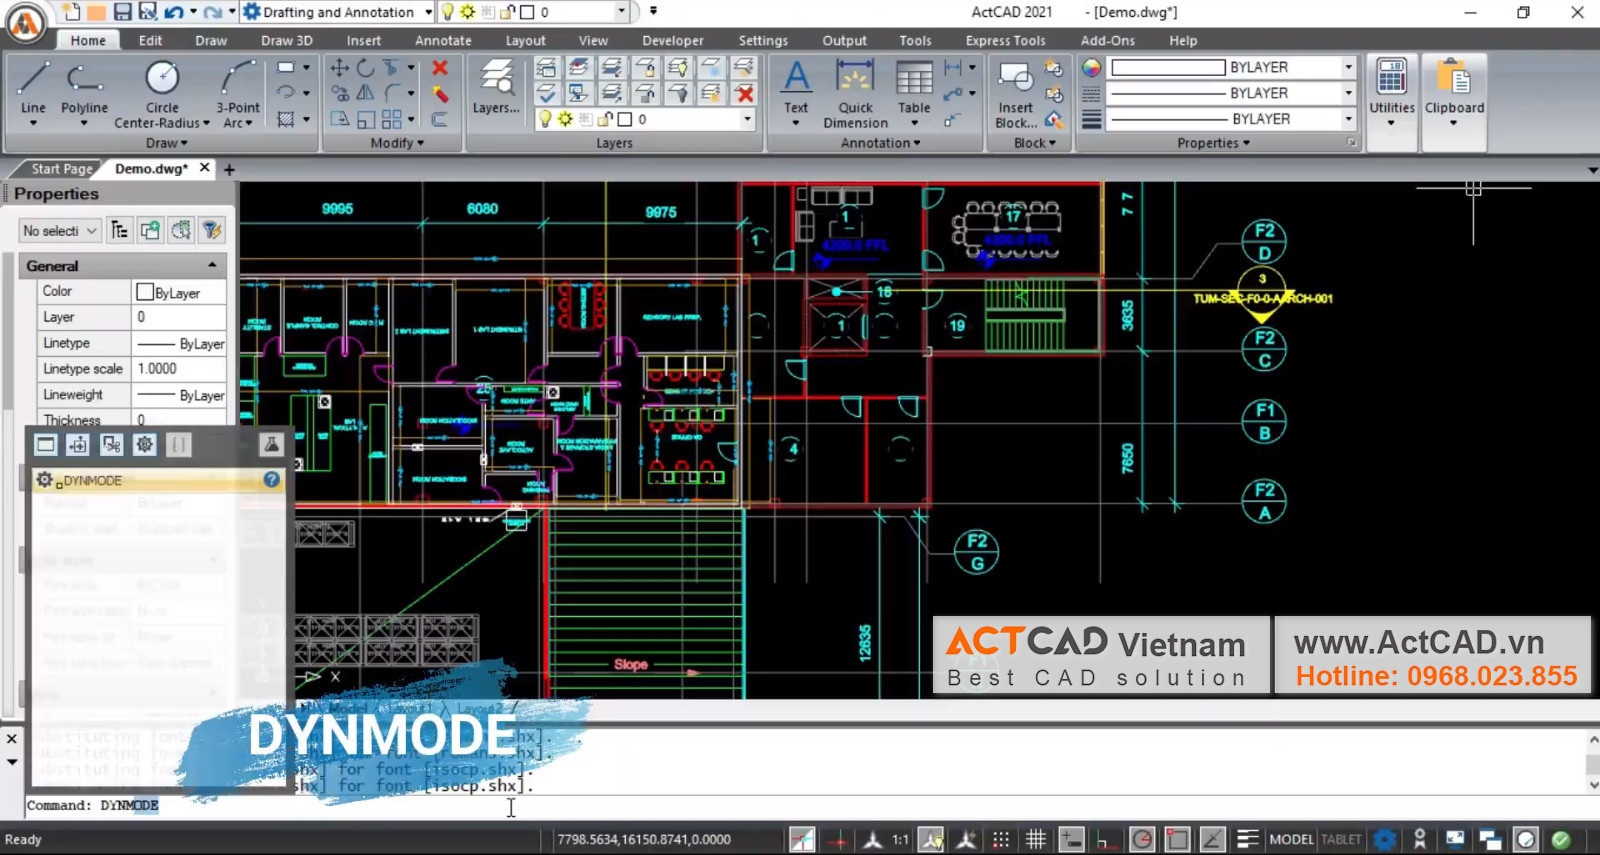Collapse the General properties section
Image resolution: width=1600 pixels, height=855 pixels.
click(x=212, y=265)
